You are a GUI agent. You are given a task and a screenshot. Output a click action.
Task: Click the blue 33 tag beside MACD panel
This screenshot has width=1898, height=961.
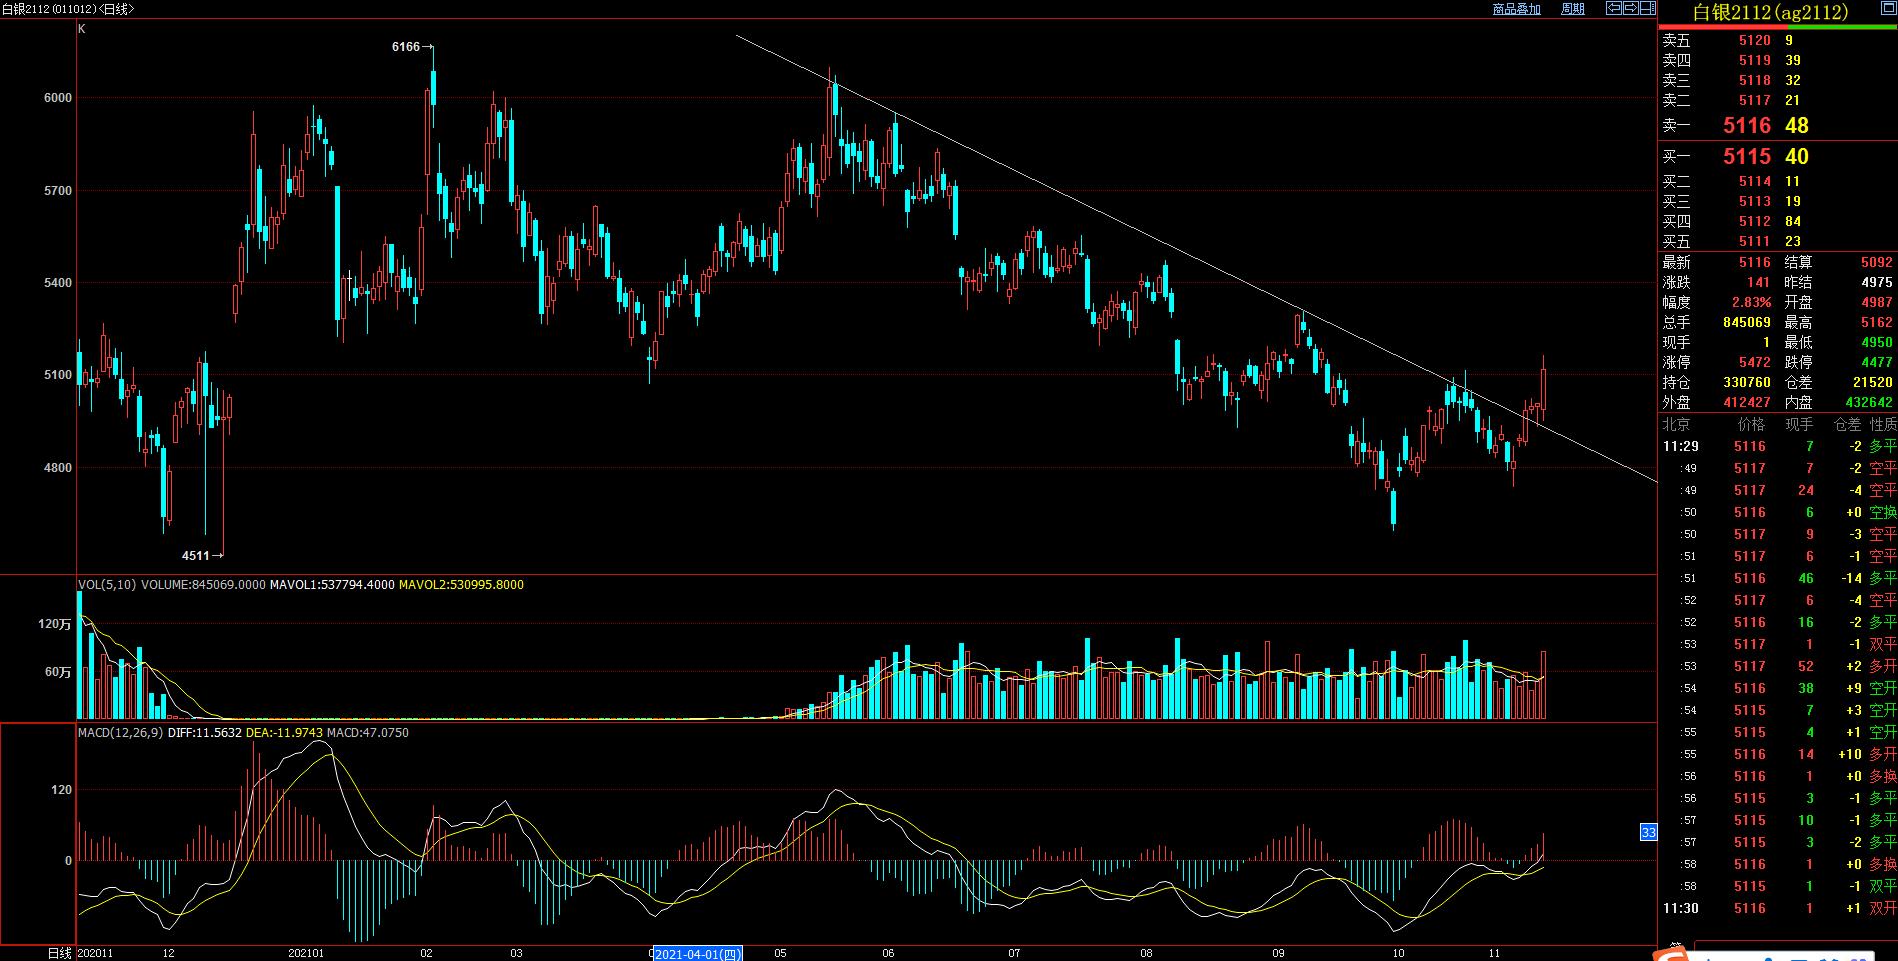tap(1648, 832)
